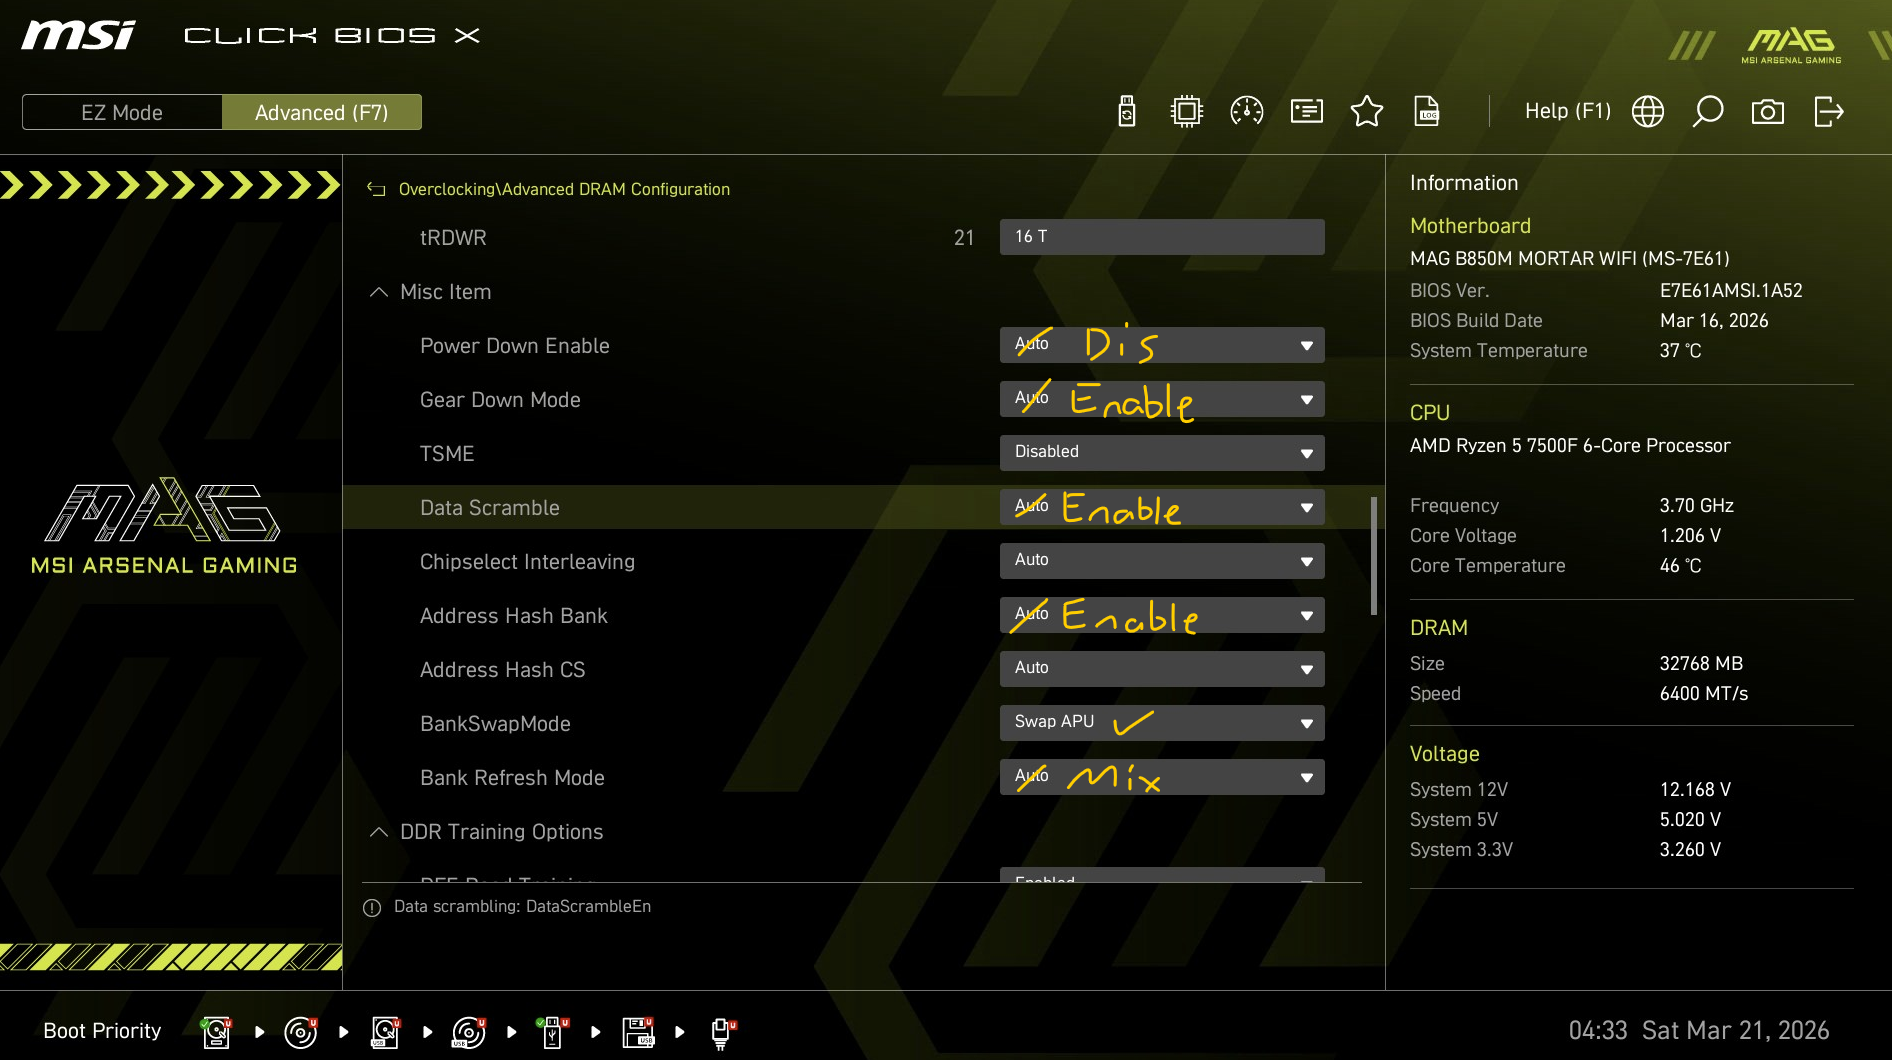Open the profile card icon

1307,111
